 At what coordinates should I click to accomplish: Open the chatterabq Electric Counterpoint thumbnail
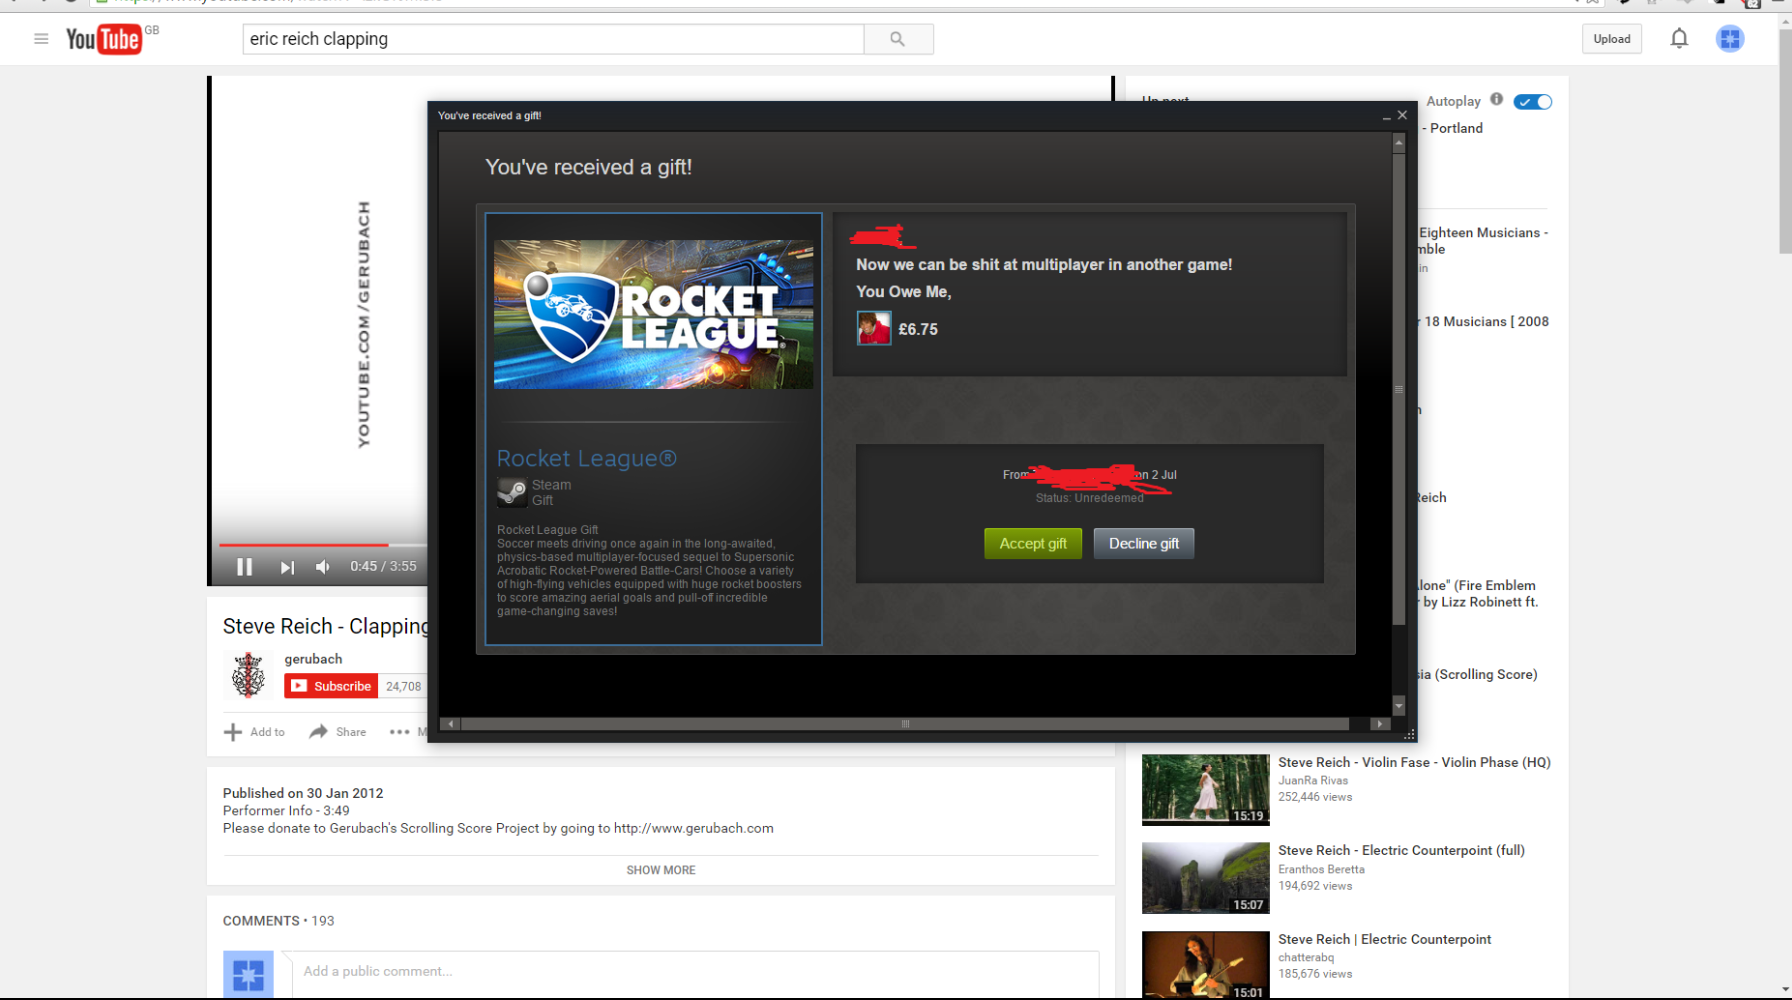(x=1206, y=965)
